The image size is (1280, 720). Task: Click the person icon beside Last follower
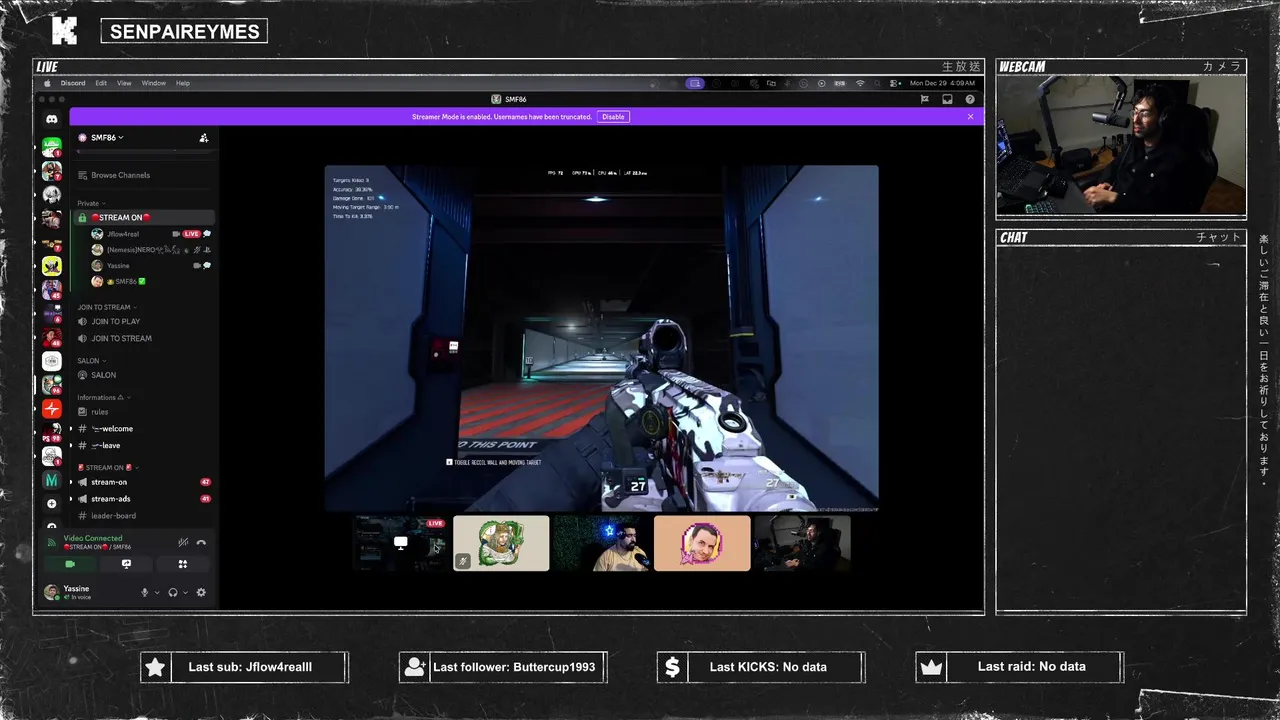[x=414, y=667]
